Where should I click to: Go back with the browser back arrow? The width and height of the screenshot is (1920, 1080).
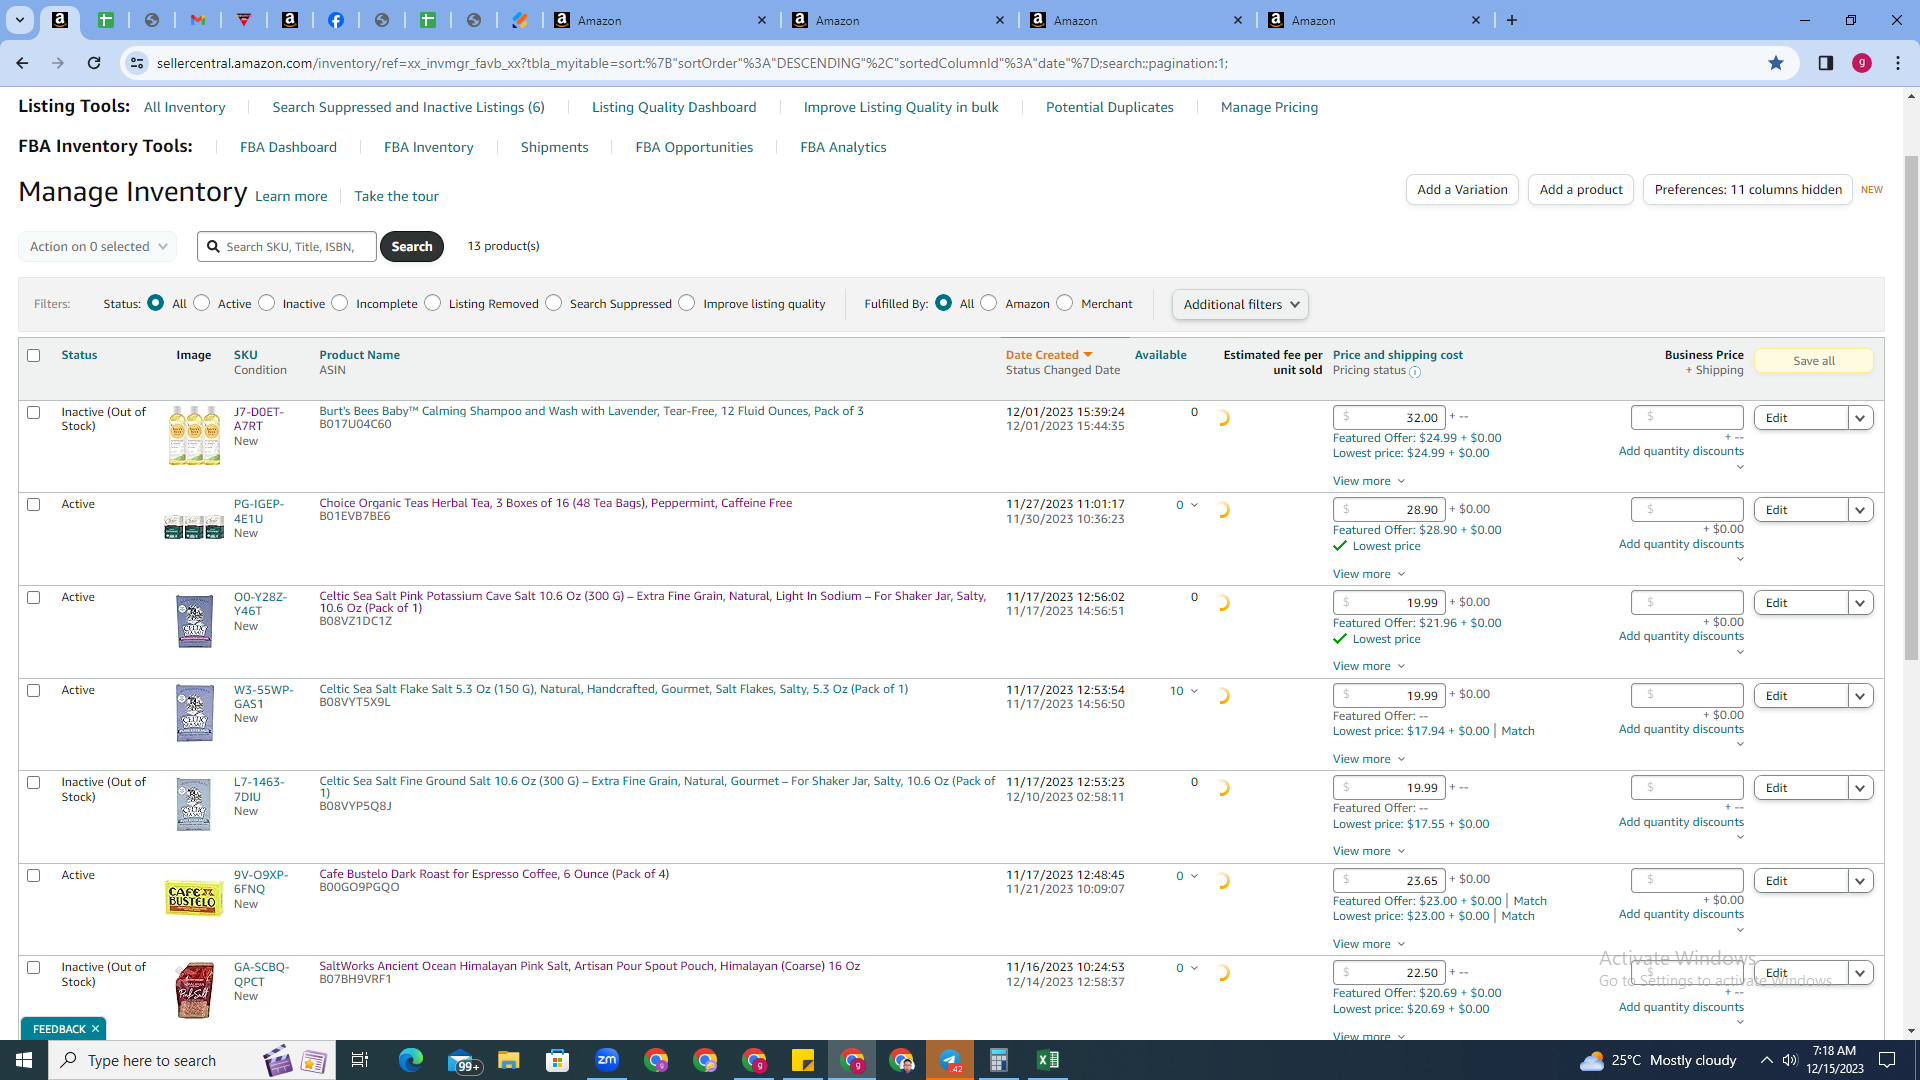tap(22, 63)
